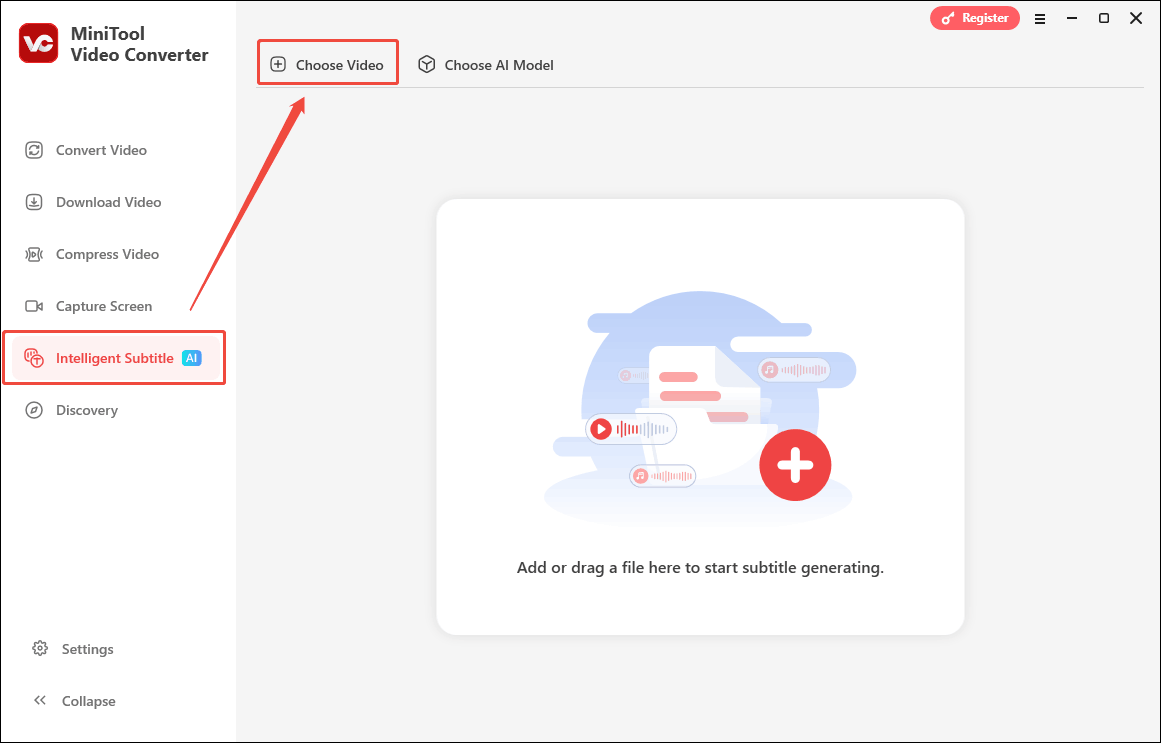Minimize the application window

(1071, 18)
